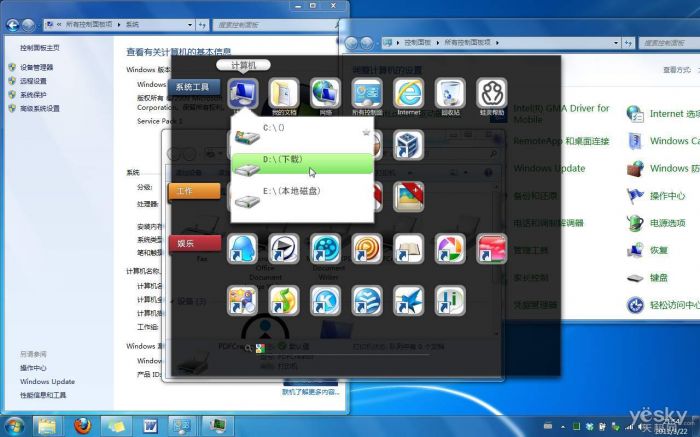Click the 网络 (Network) launcher icon
The height and width of the screenshot is (437, 700).
(x=325, y=94)
